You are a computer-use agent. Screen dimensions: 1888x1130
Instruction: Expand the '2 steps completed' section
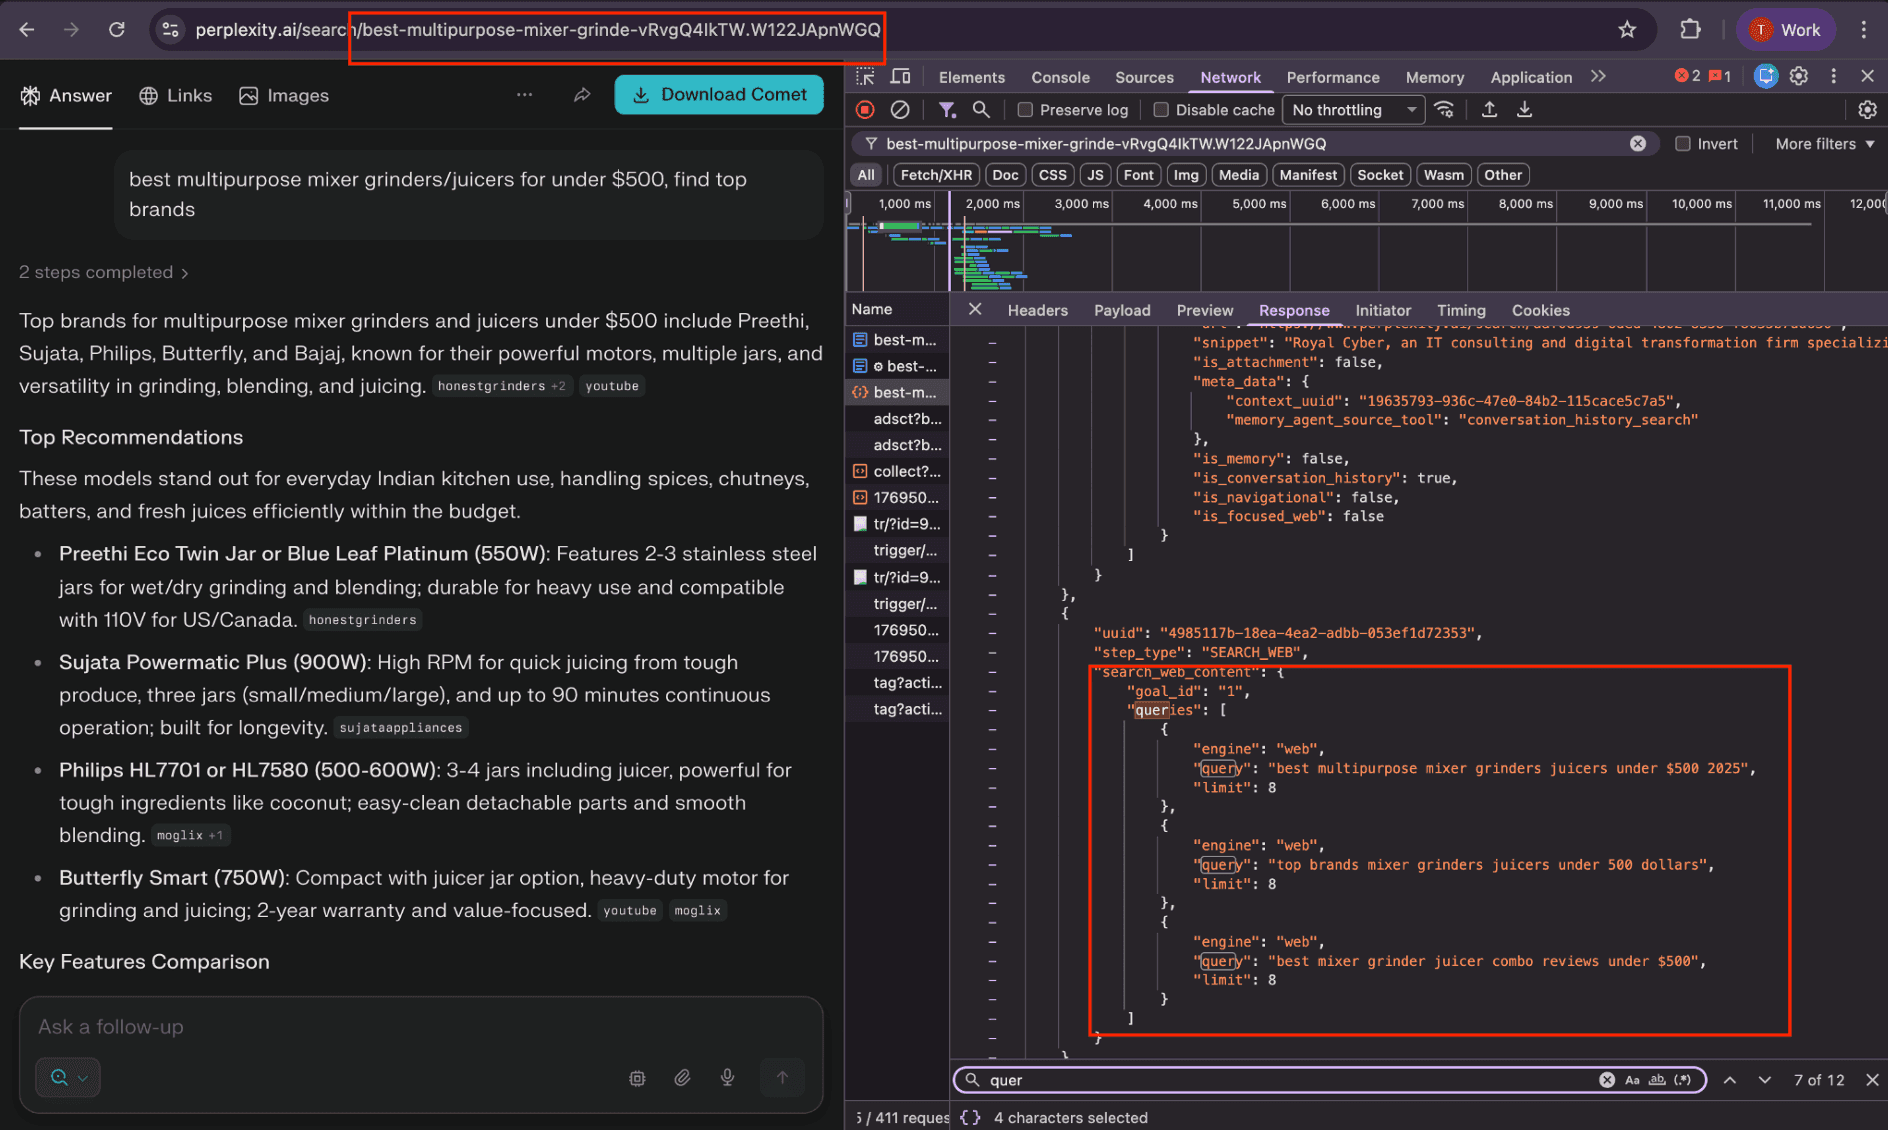point(104,272)
